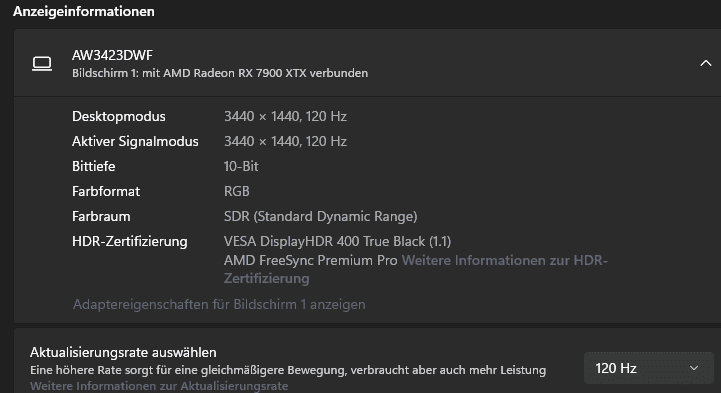Click the Aktiver Signalmodus value text
This screenshot has width=721, height=393.
pyautogui.click(x=285, y=141)
